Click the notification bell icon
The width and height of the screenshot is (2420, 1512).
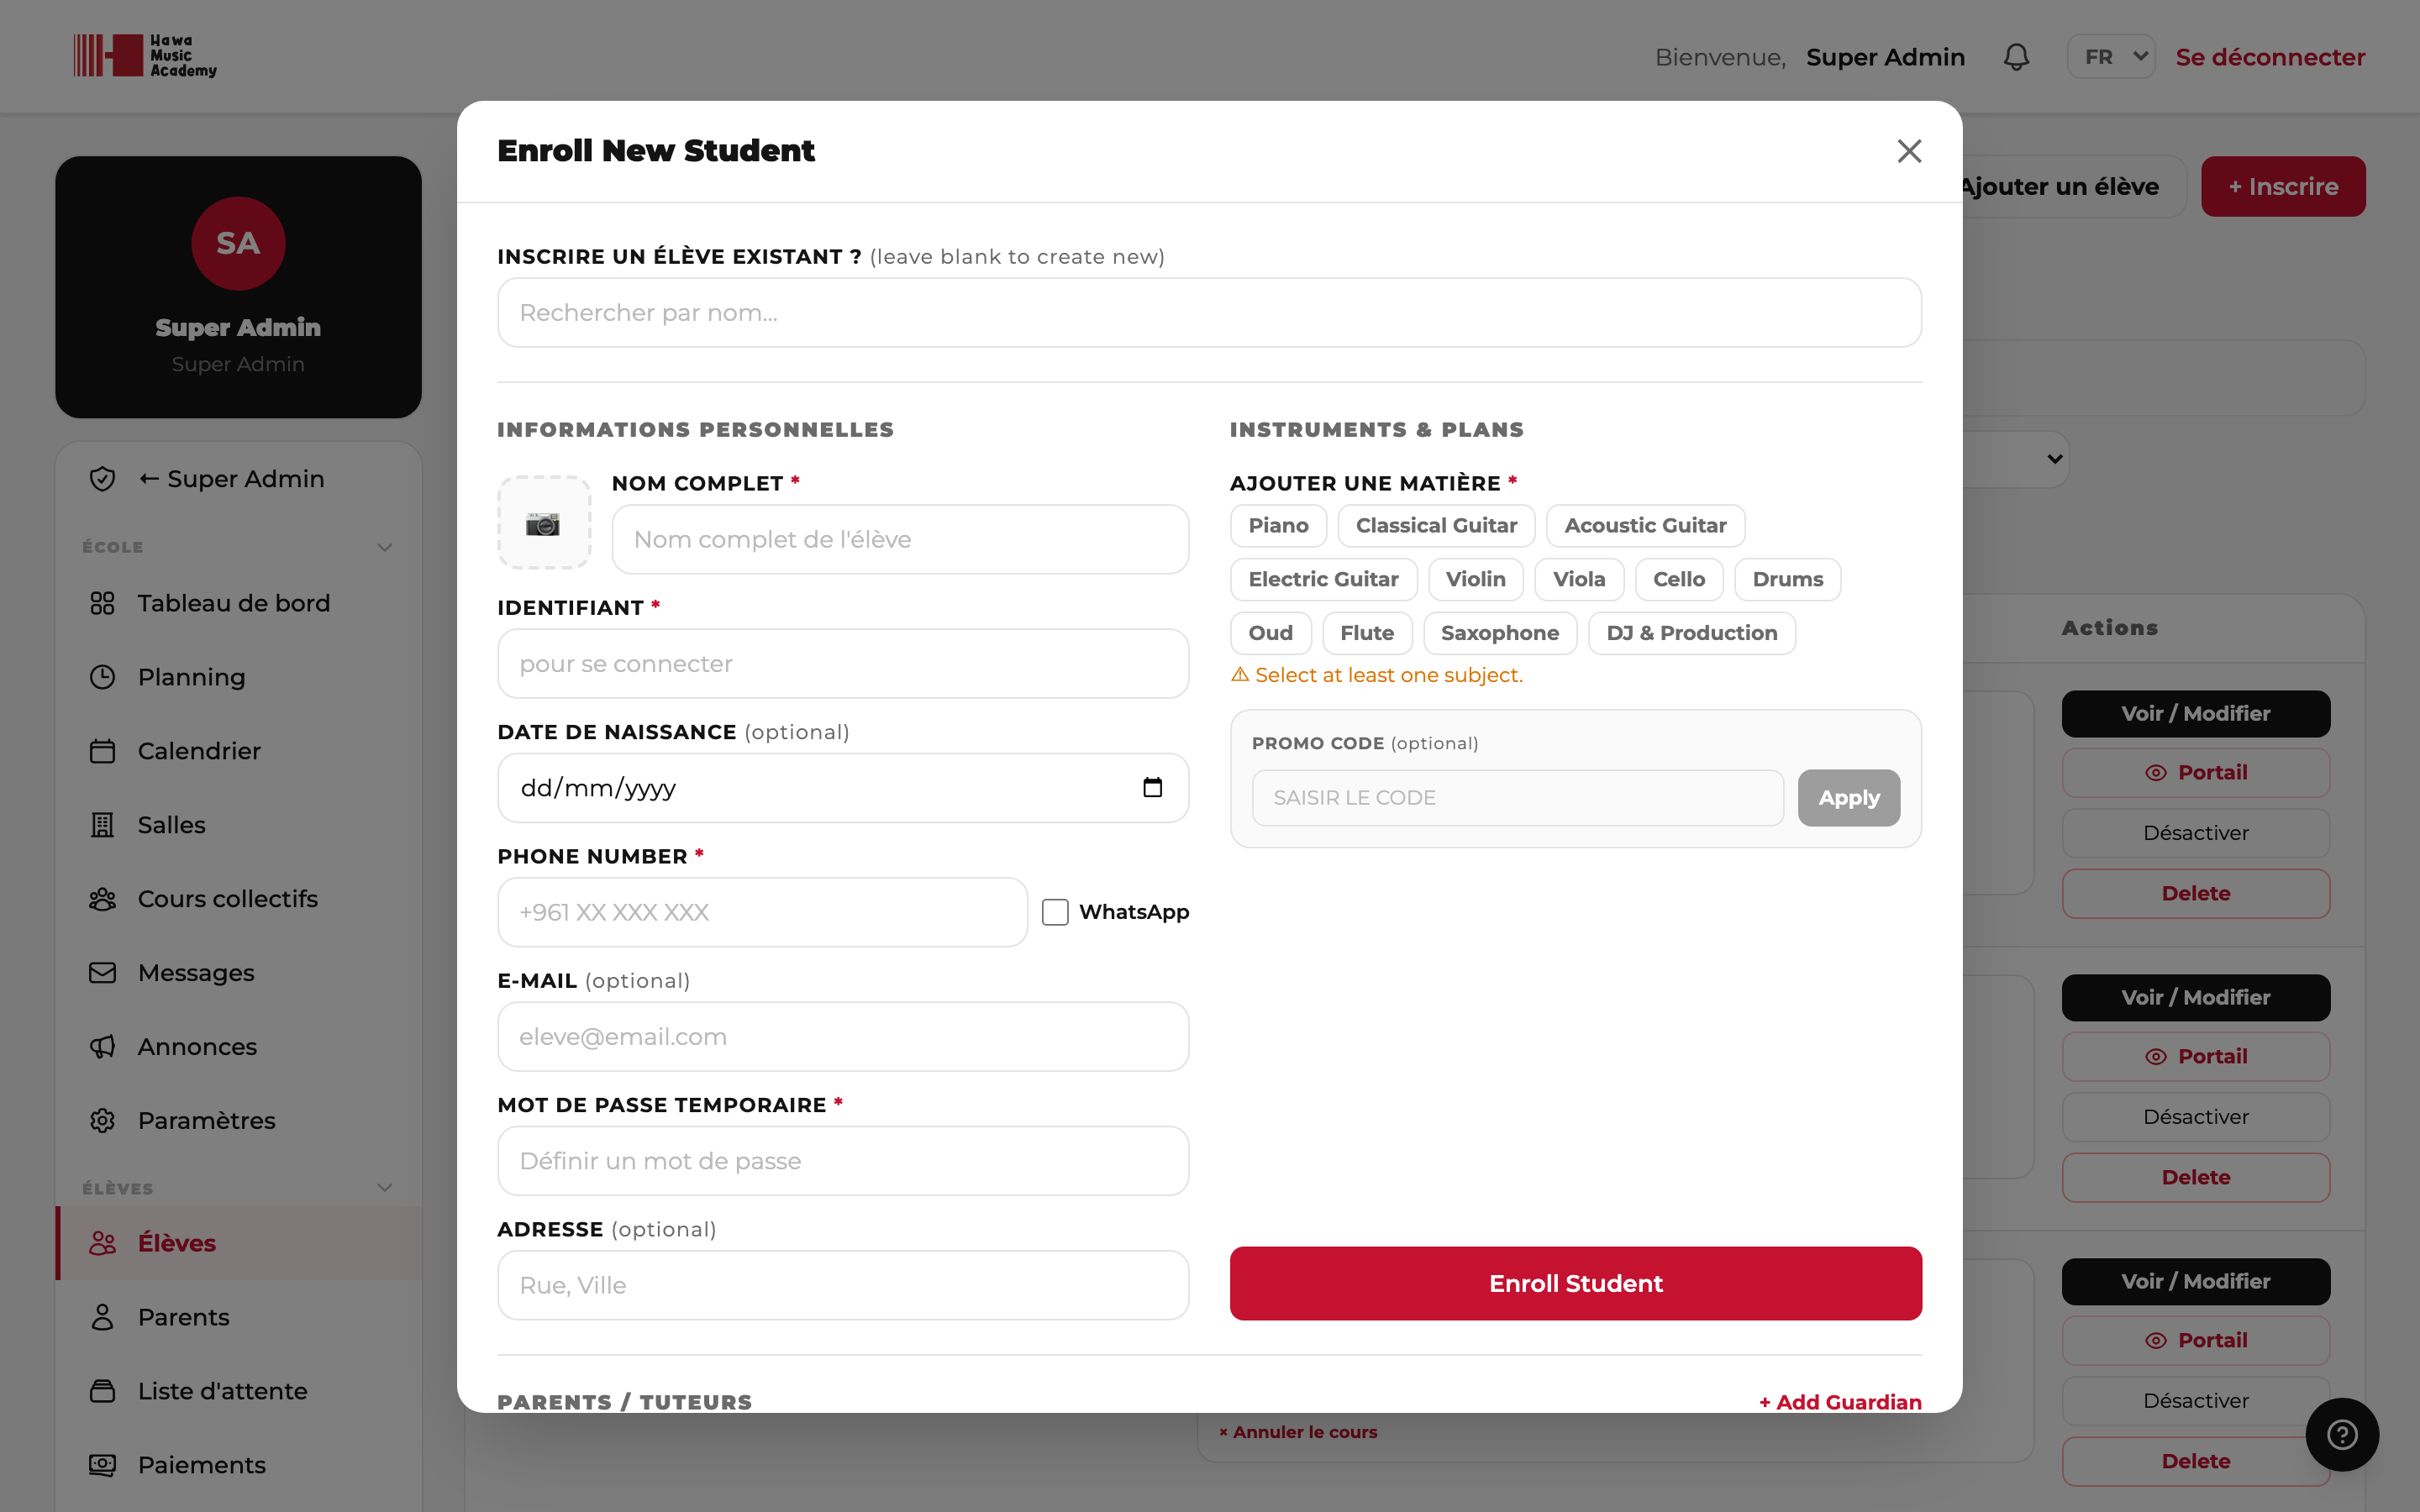[x=2016, y=57]
